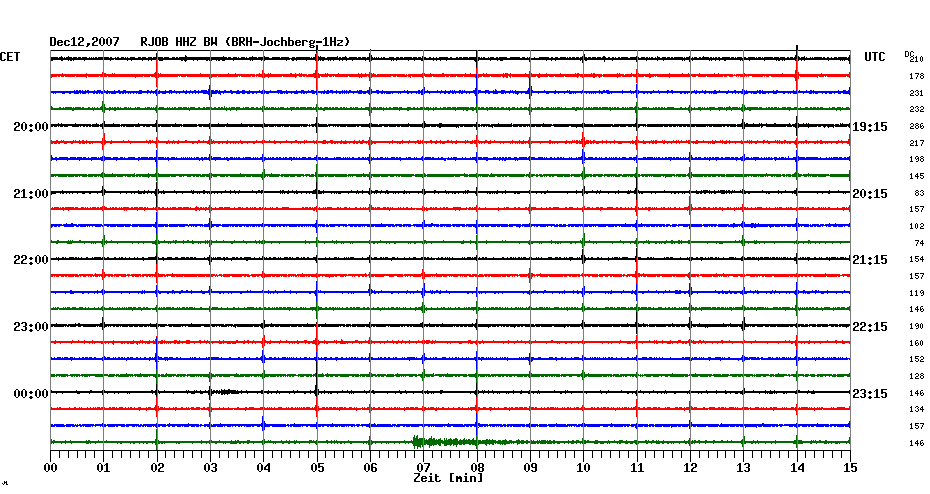Click minute 09 on the time axis
The width and height of the screenshot is (930, 494).
(x=530, y=468)
